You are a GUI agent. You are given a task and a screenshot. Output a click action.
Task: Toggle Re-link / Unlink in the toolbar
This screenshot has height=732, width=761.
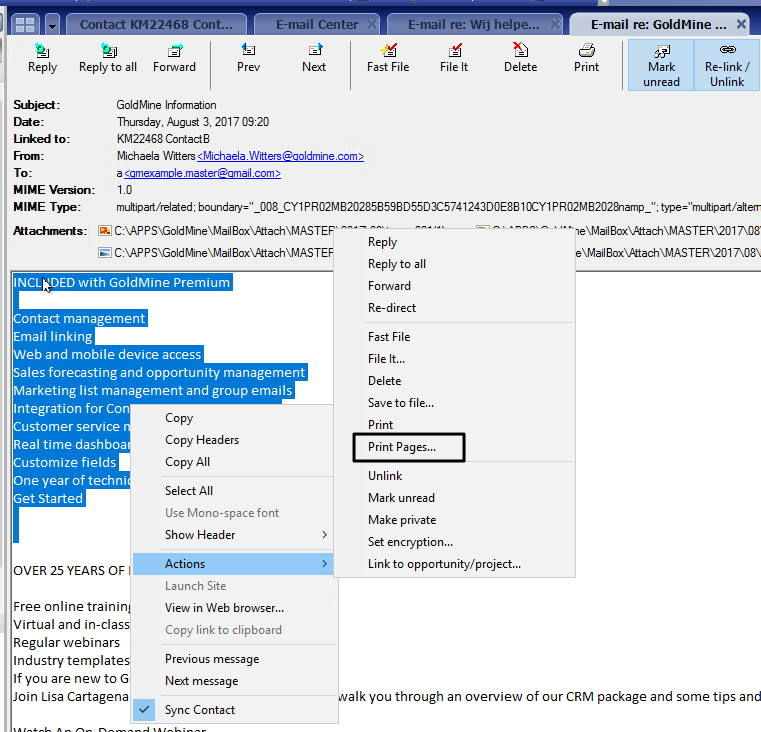pos(727,65)
